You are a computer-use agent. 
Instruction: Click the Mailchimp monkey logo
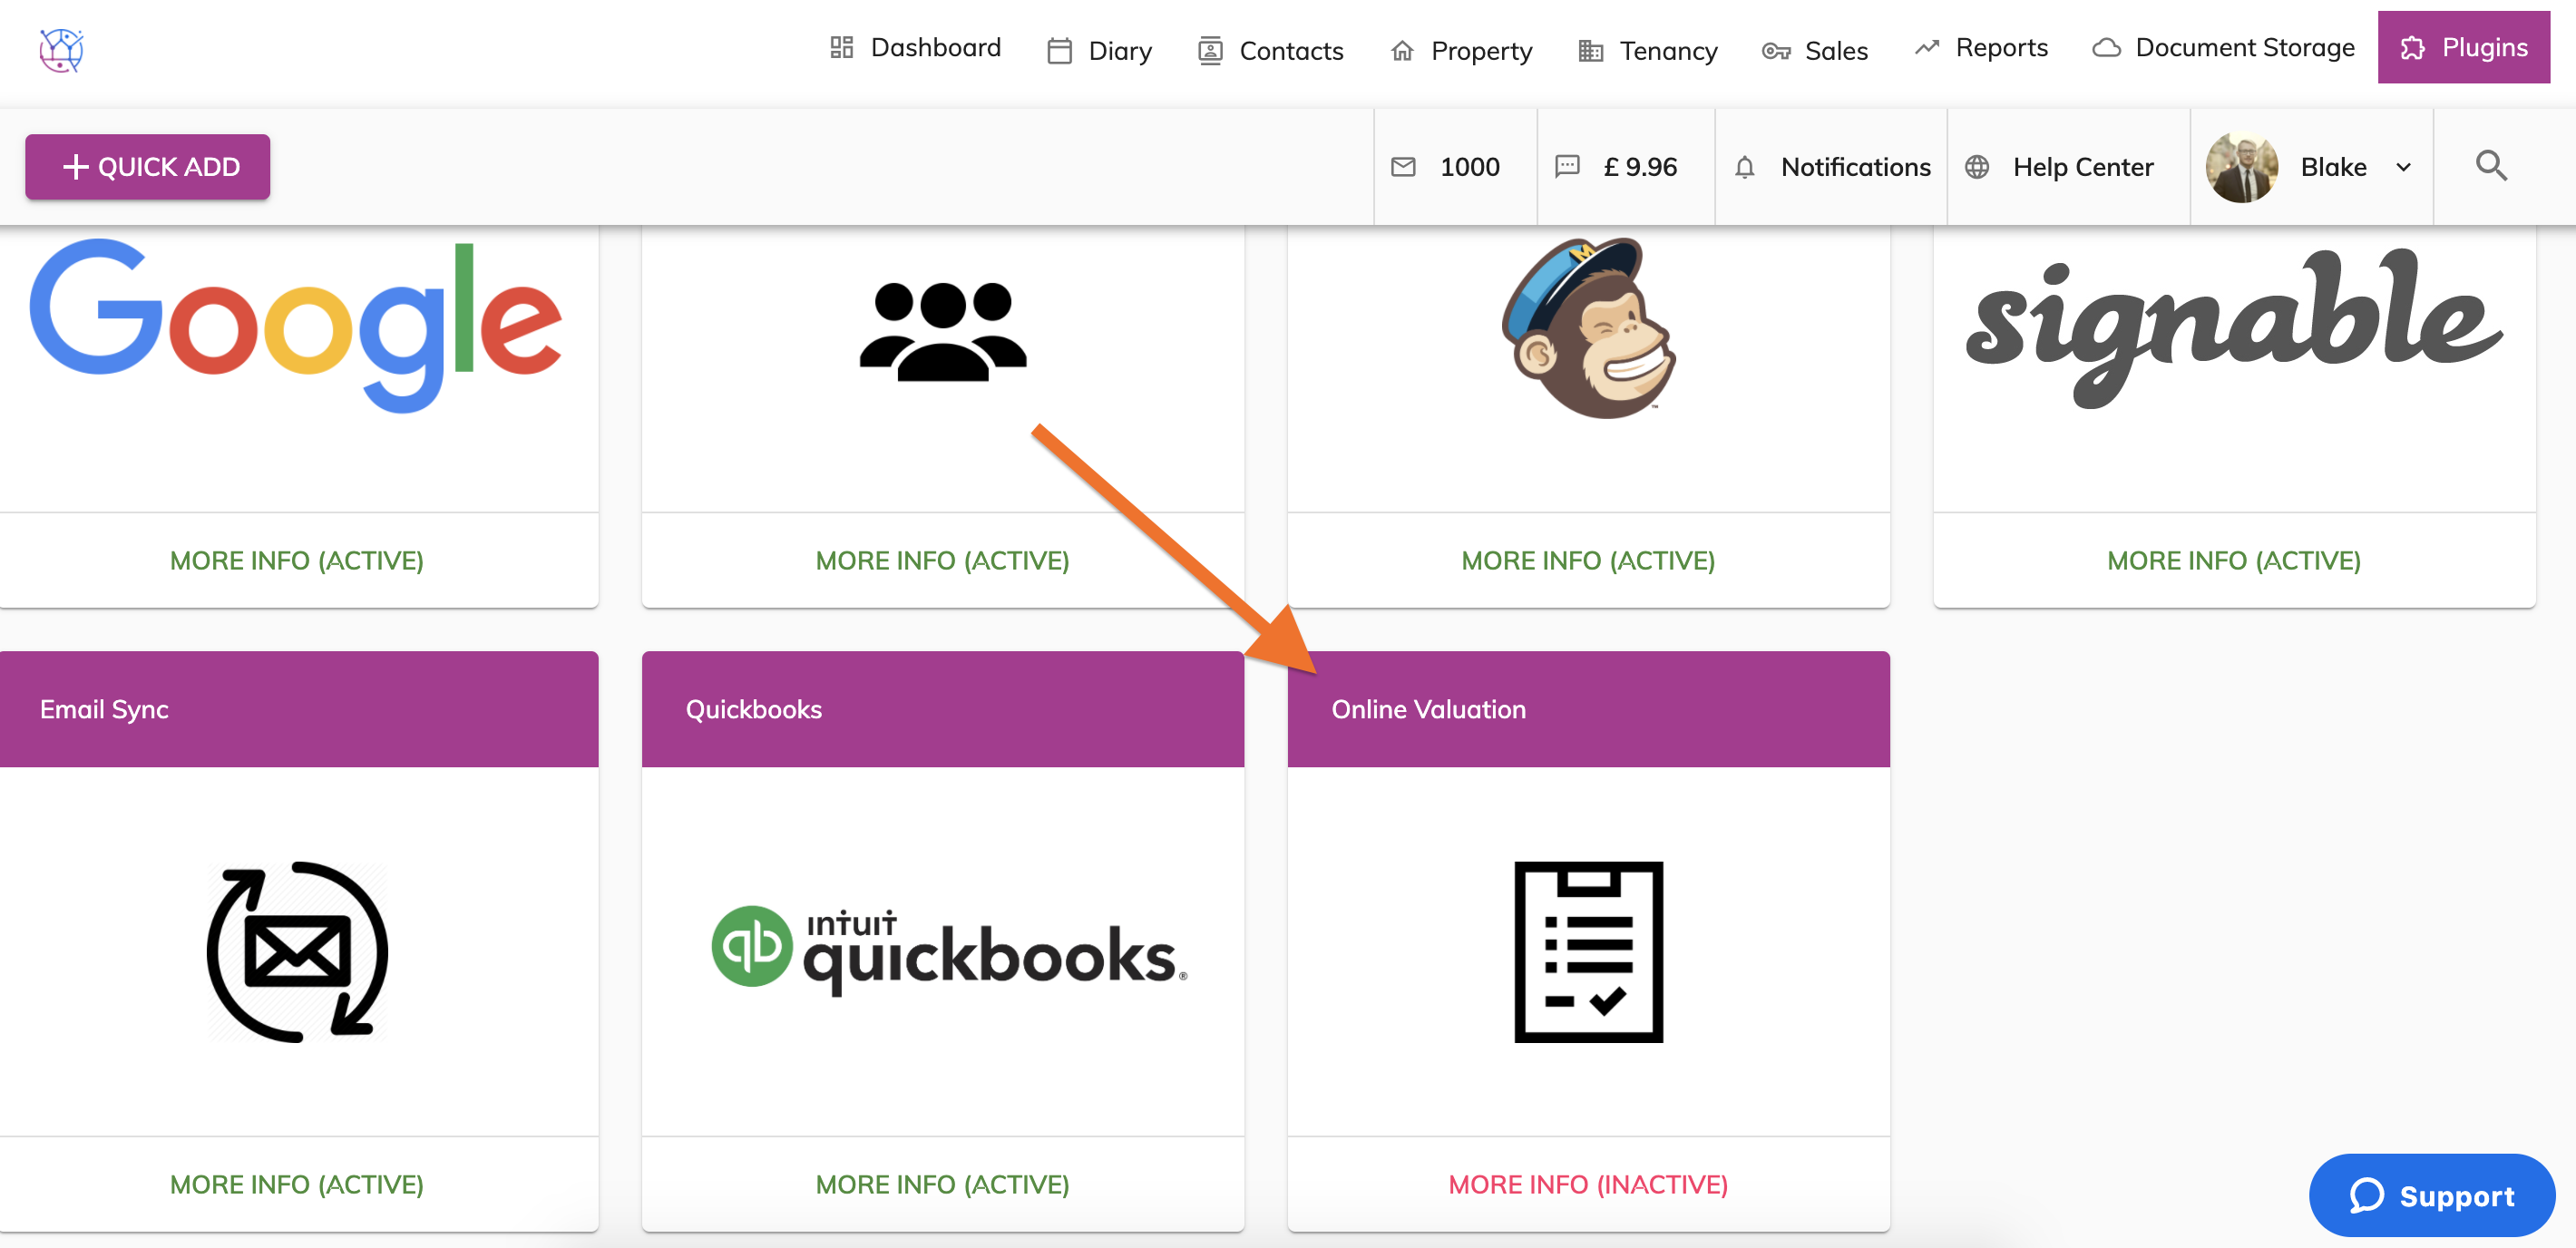pyautogui.click(x=1588, y=328)
